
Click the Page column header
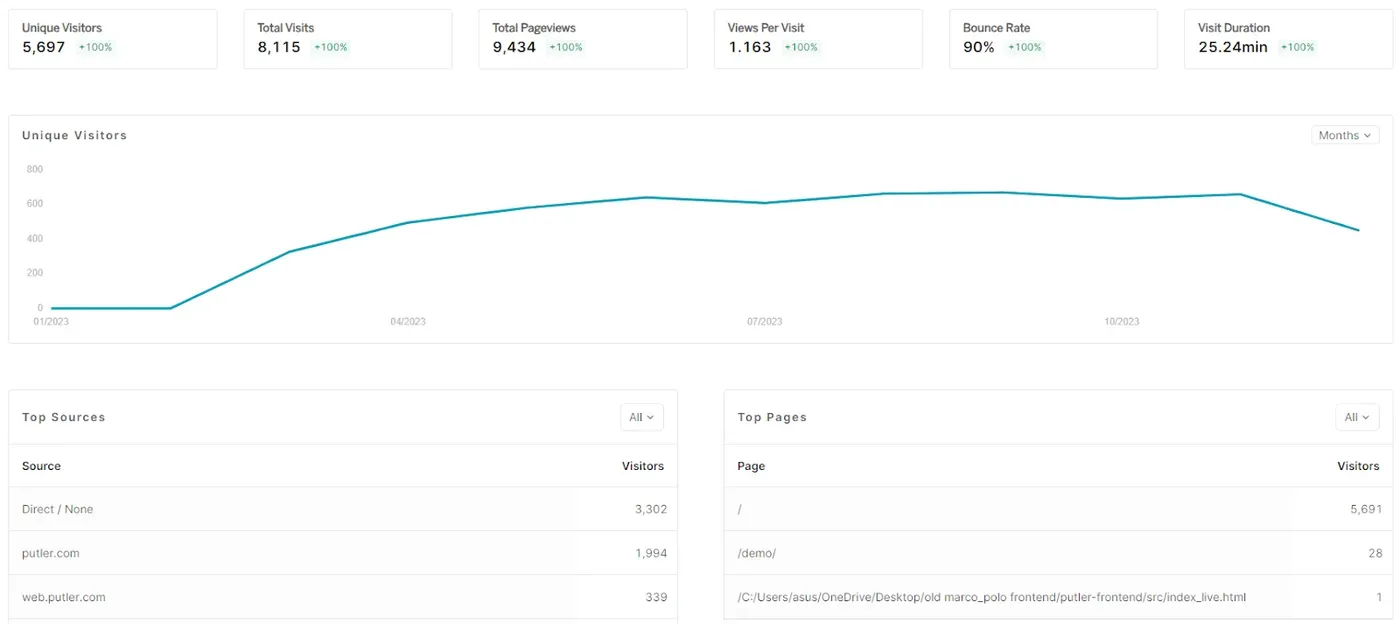pos(751,466)
